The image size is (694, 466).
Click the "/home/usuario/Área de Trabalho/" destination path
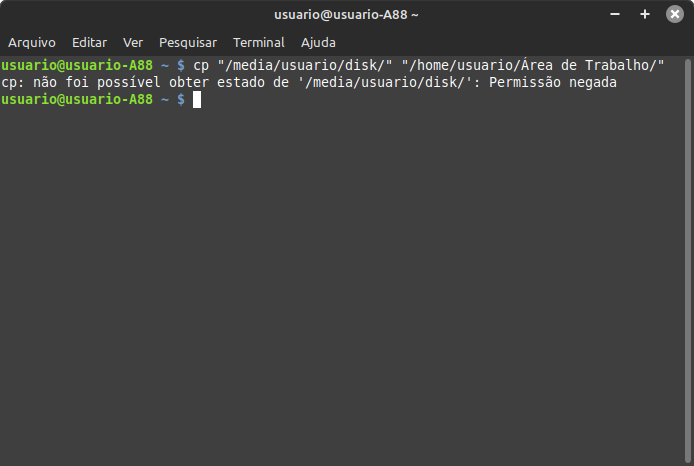533,65
